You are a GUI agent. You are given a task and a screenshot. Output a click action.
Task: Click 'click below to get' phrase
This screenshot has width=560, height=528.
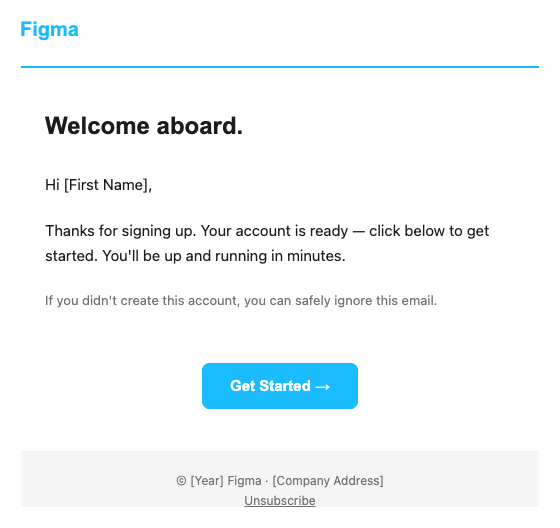[429, 231]
